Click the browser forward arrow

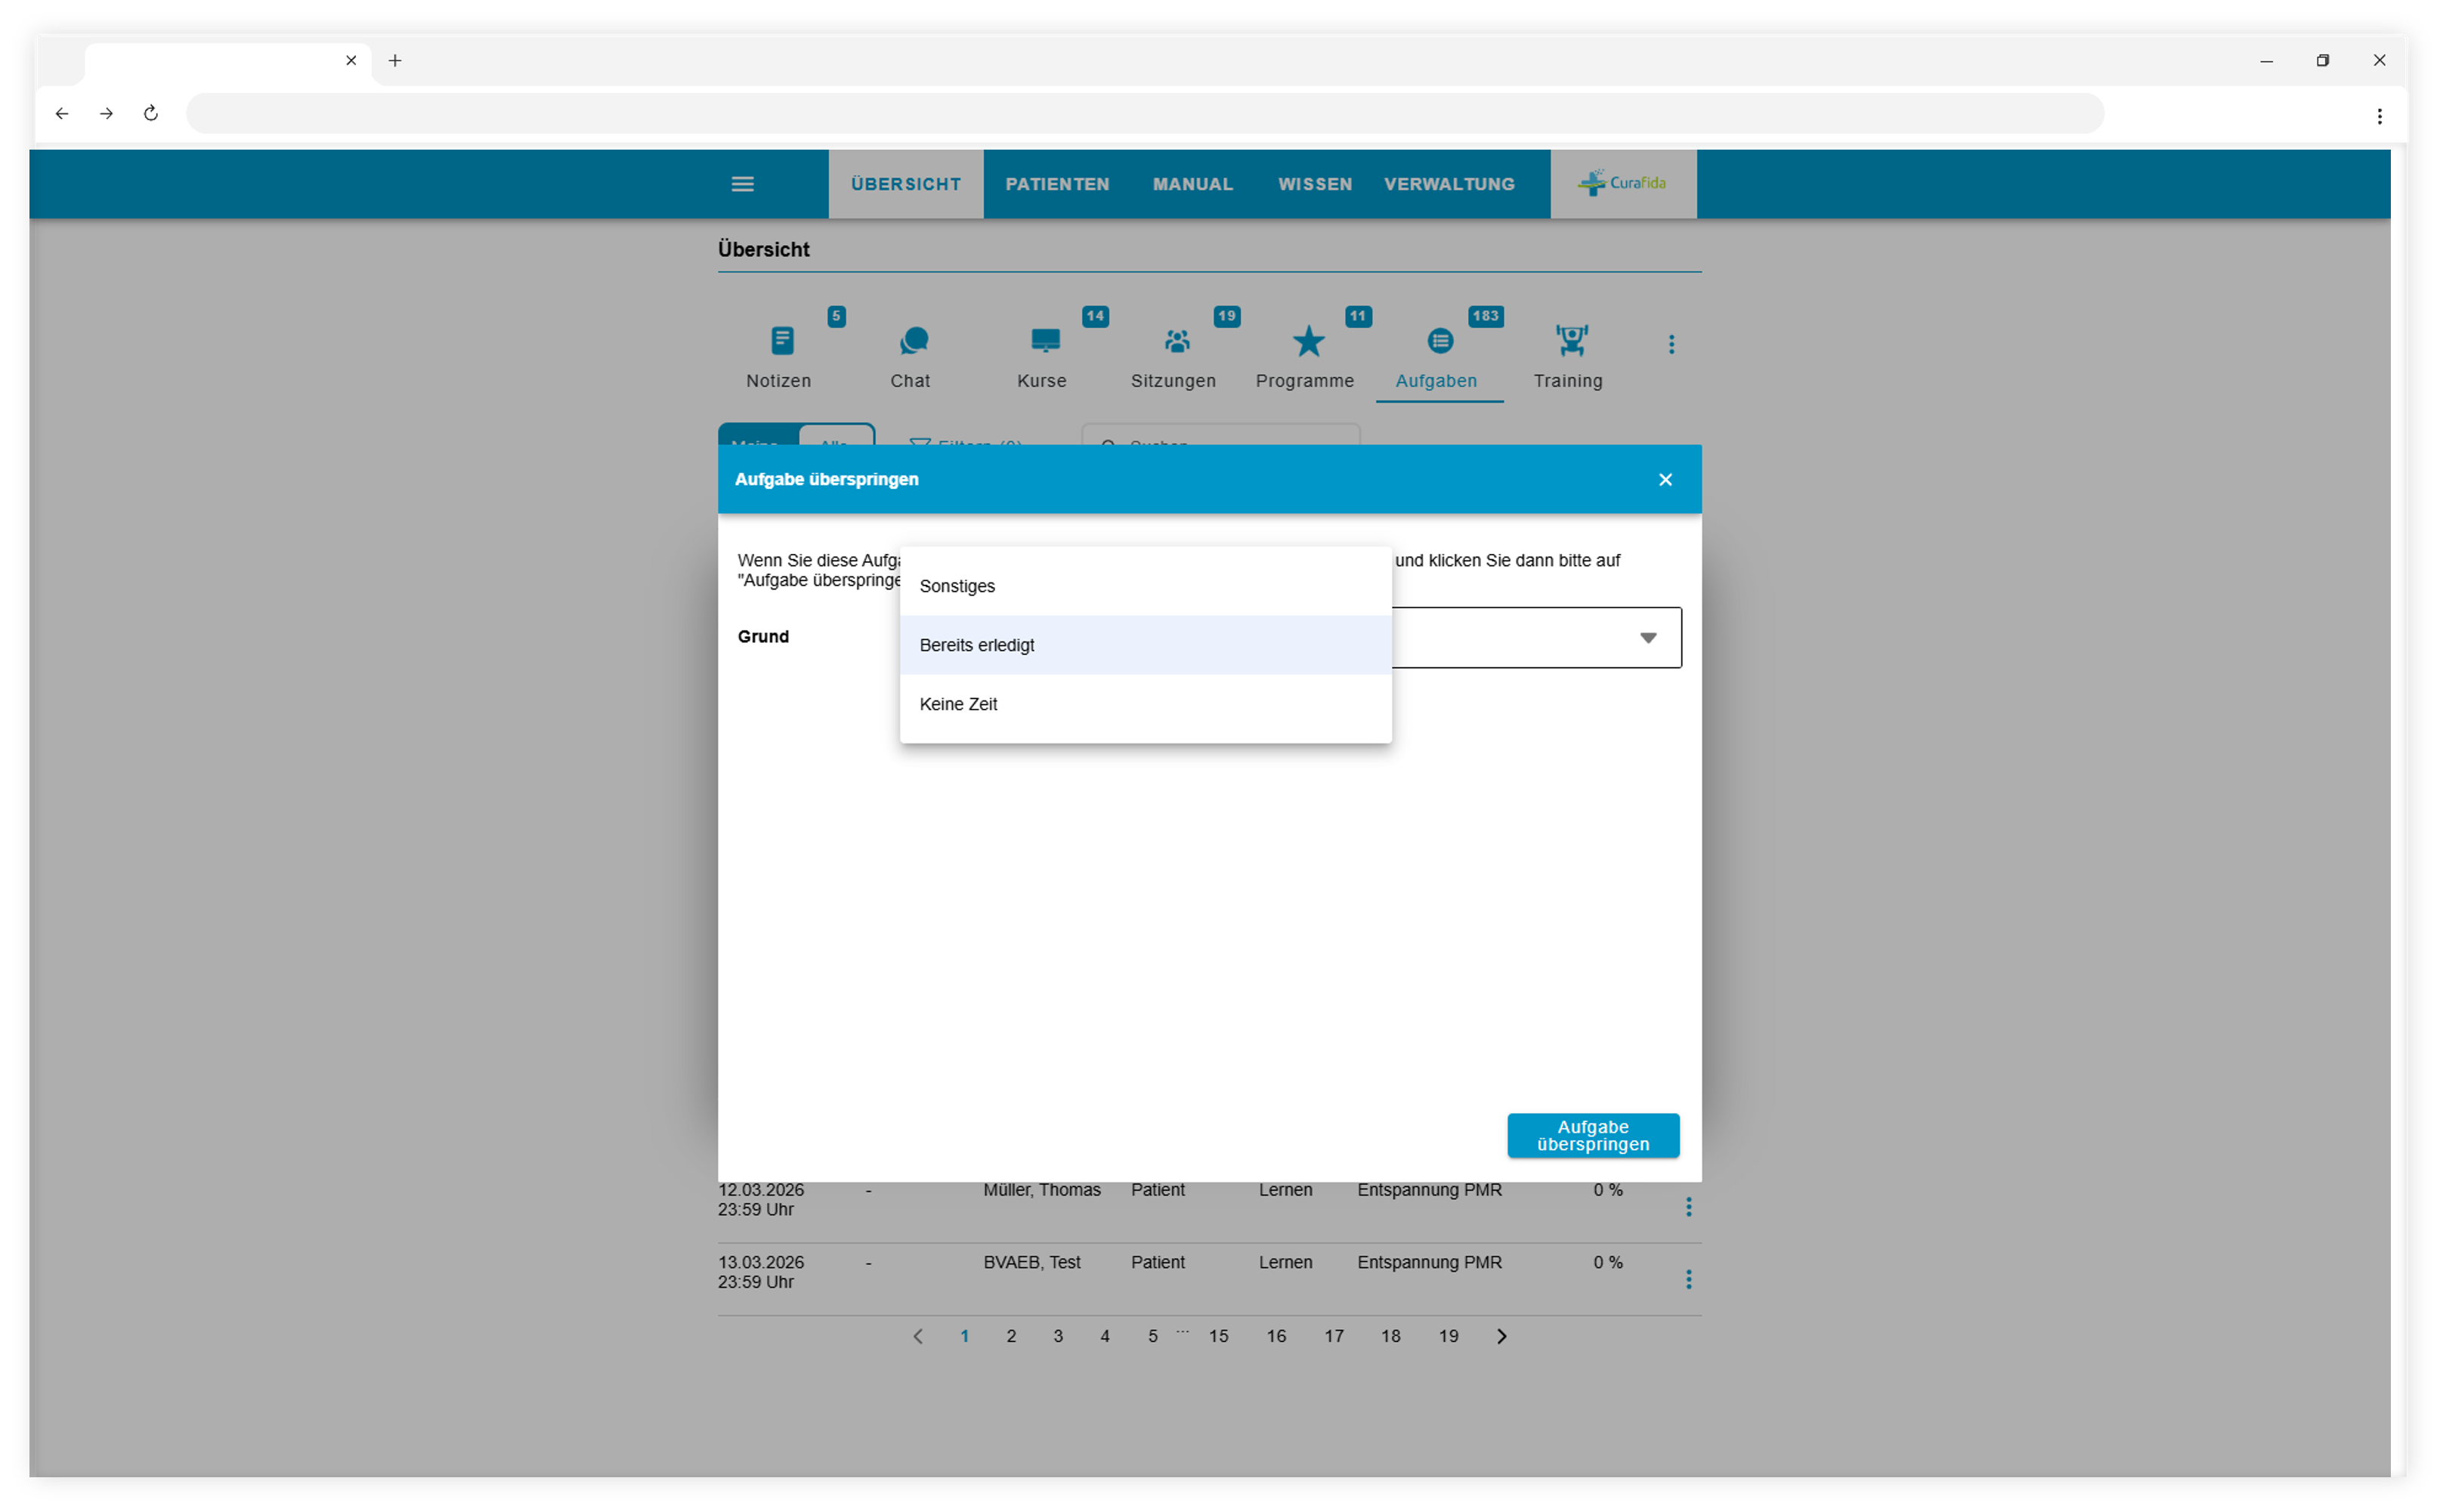(x=106, y=113)
